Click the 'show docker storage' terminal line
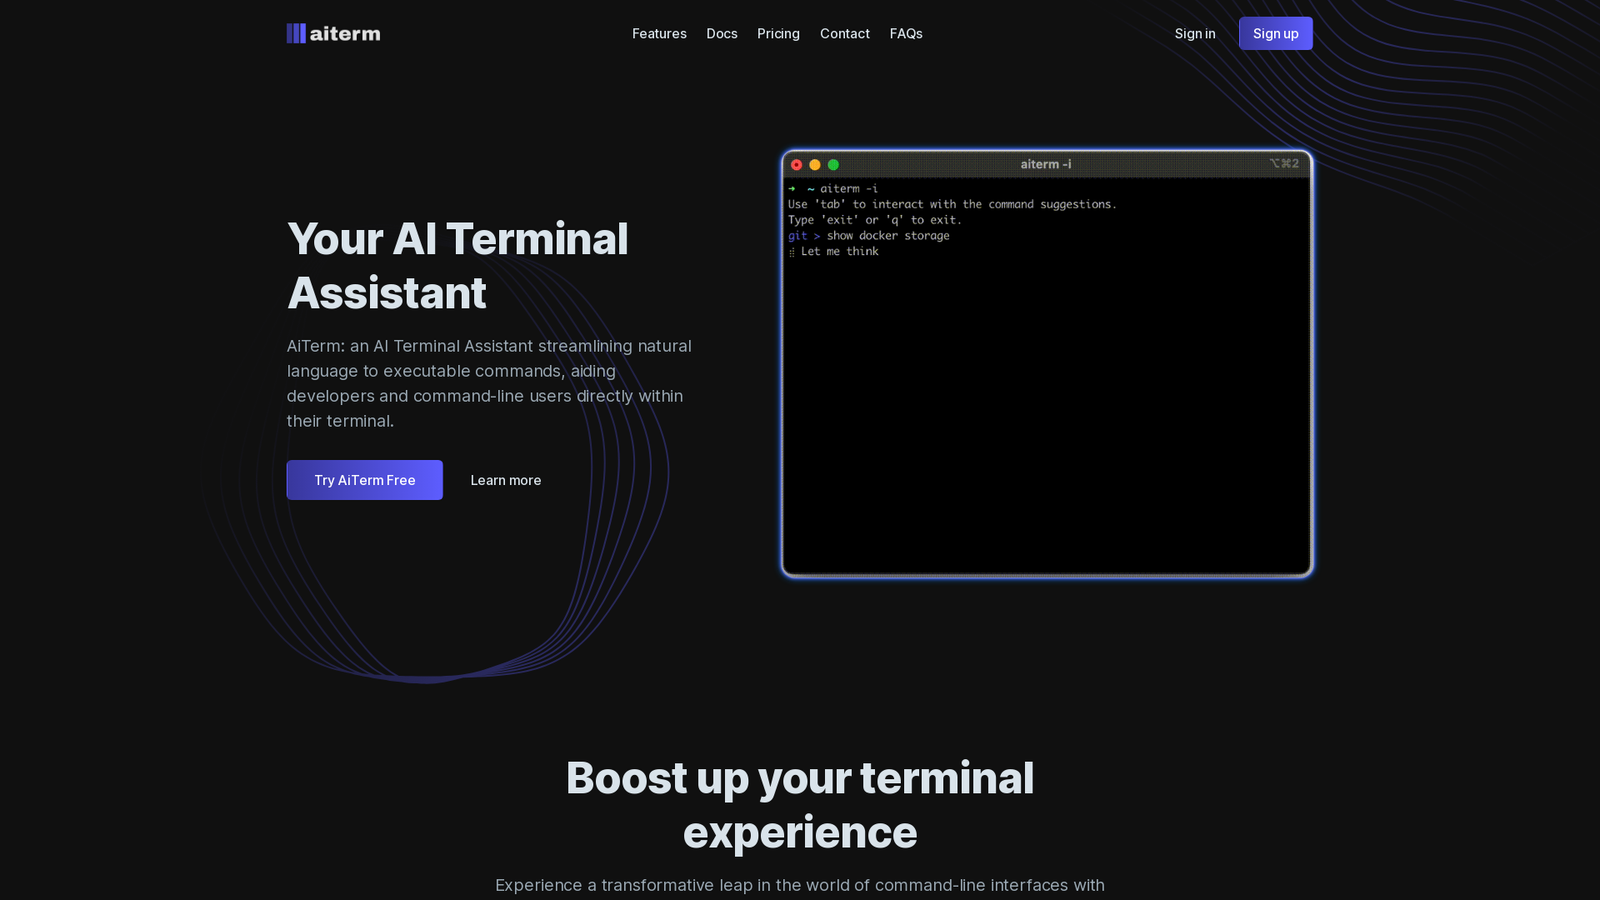Image resolution: width=1600 pixels, height=900 pixels. point(869,236)
